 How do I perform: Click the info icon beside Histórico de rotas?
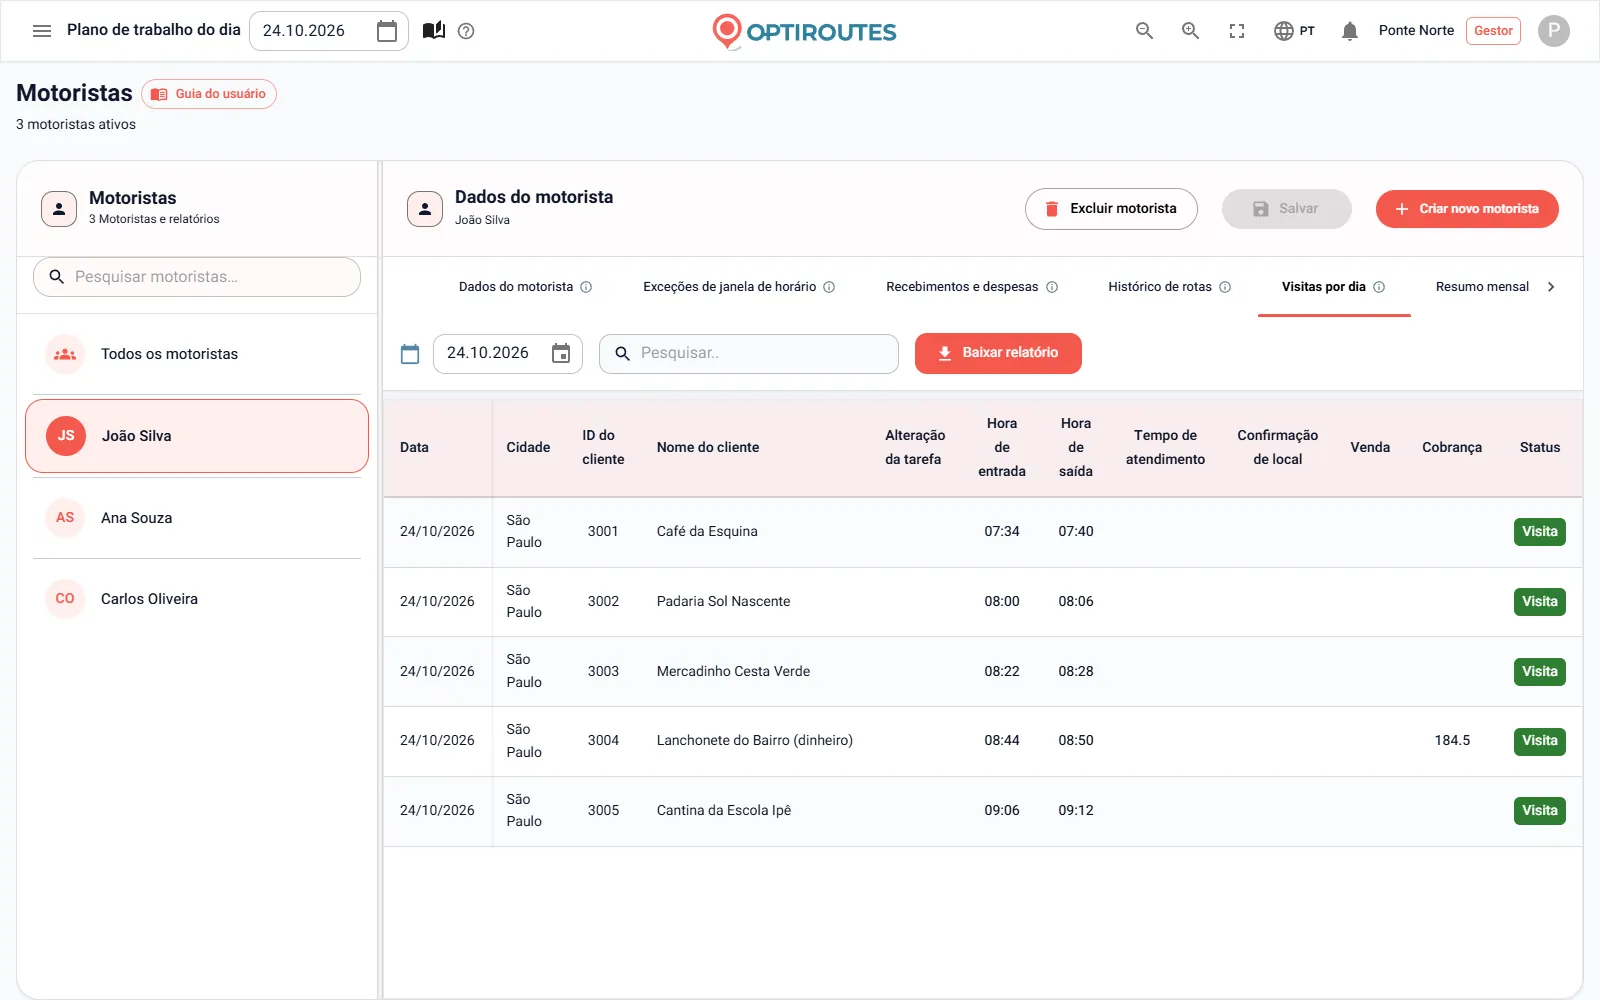(1225, 287)
